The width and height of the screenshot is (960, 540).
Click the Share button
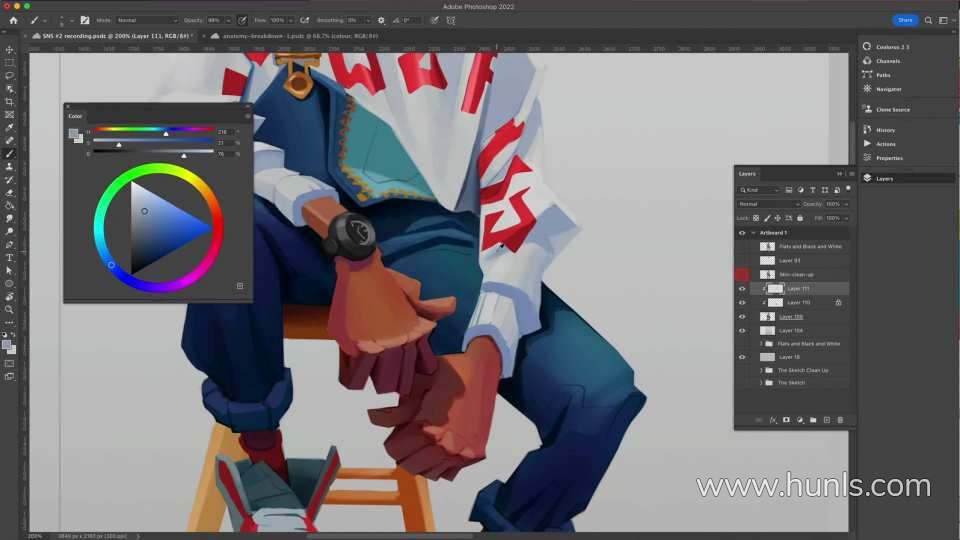905,20
